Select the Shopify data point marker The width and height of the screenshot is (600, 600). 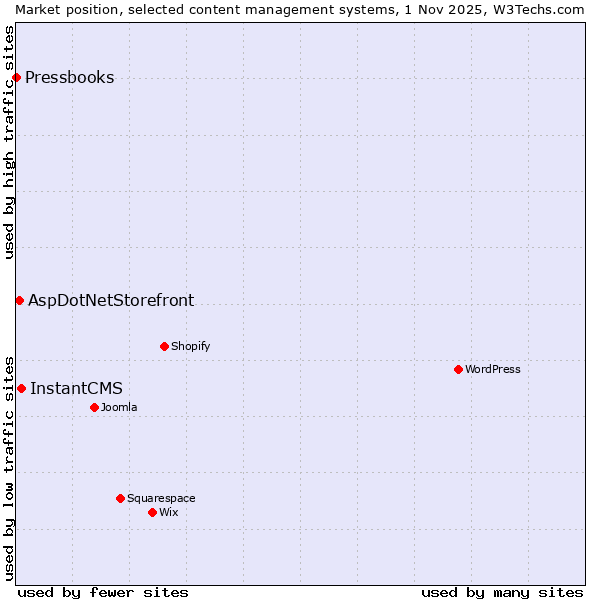pos(164,346)
